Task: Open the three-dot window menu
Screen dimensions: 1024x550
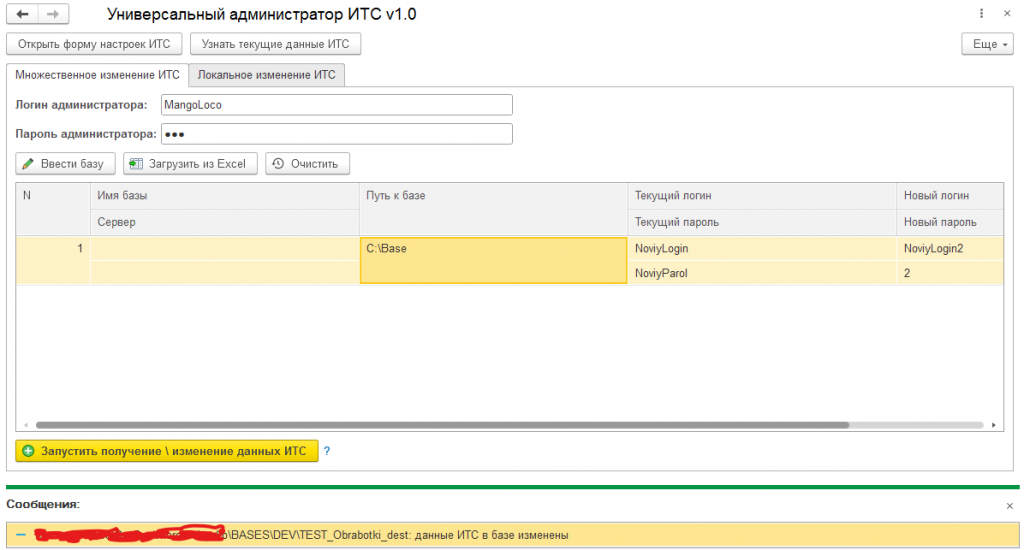Action: coord(982,13)
